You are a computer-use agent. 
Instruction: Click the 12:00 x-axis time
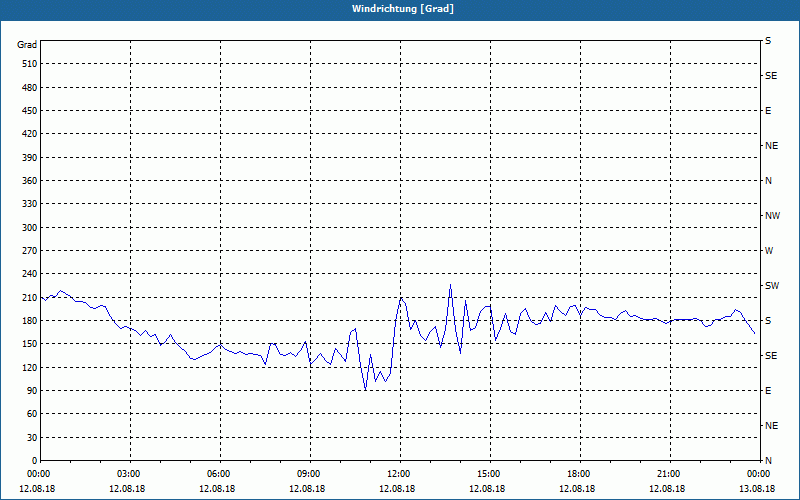pyautogui.click(x=400, y=474)
